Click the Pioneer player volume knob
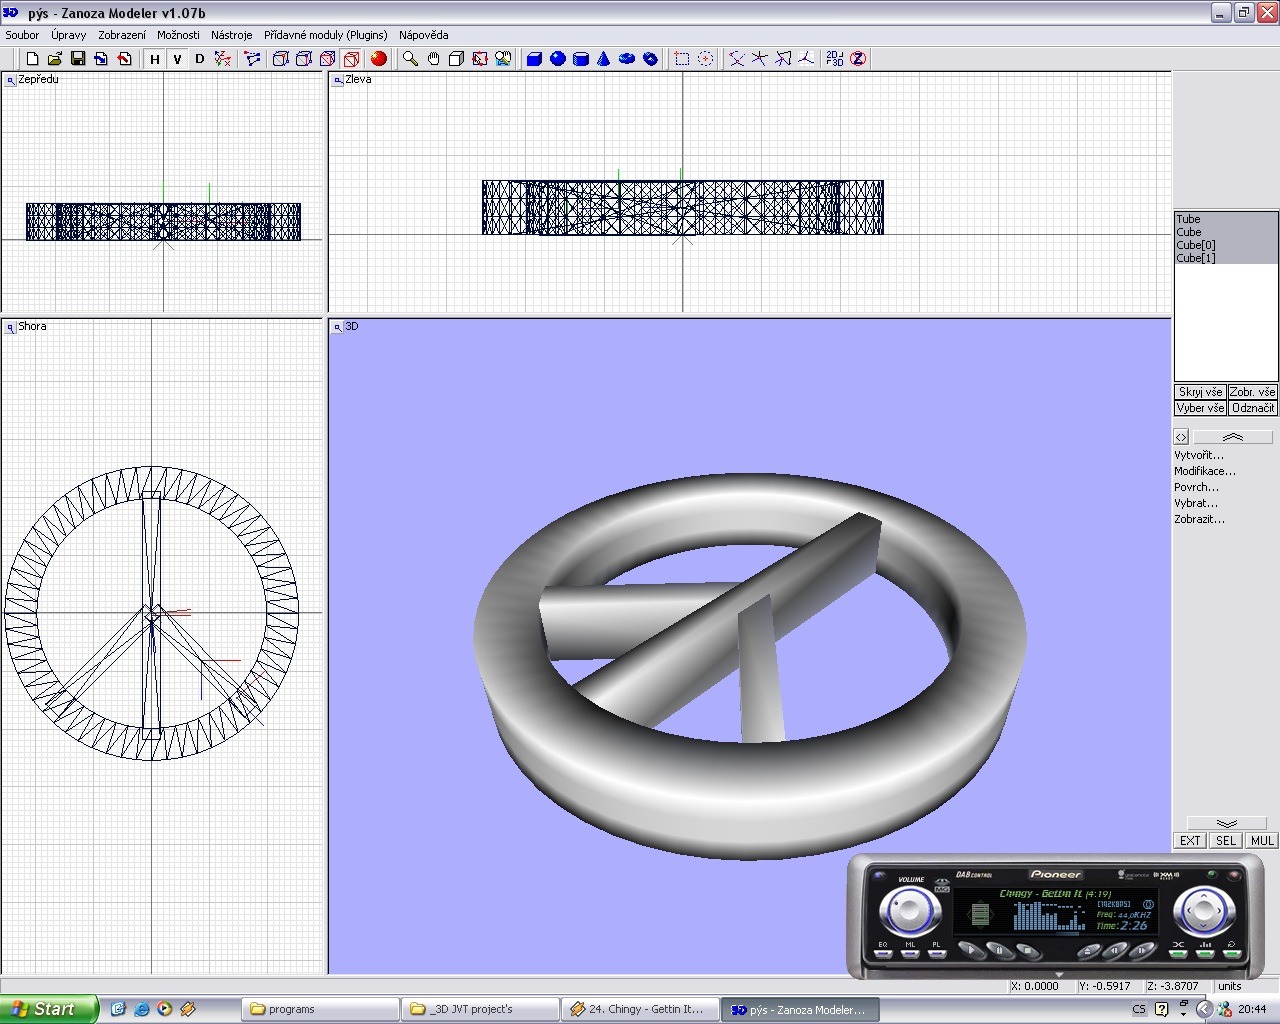The height and width of the screenshot is (1024, 1280). point(909,911)
